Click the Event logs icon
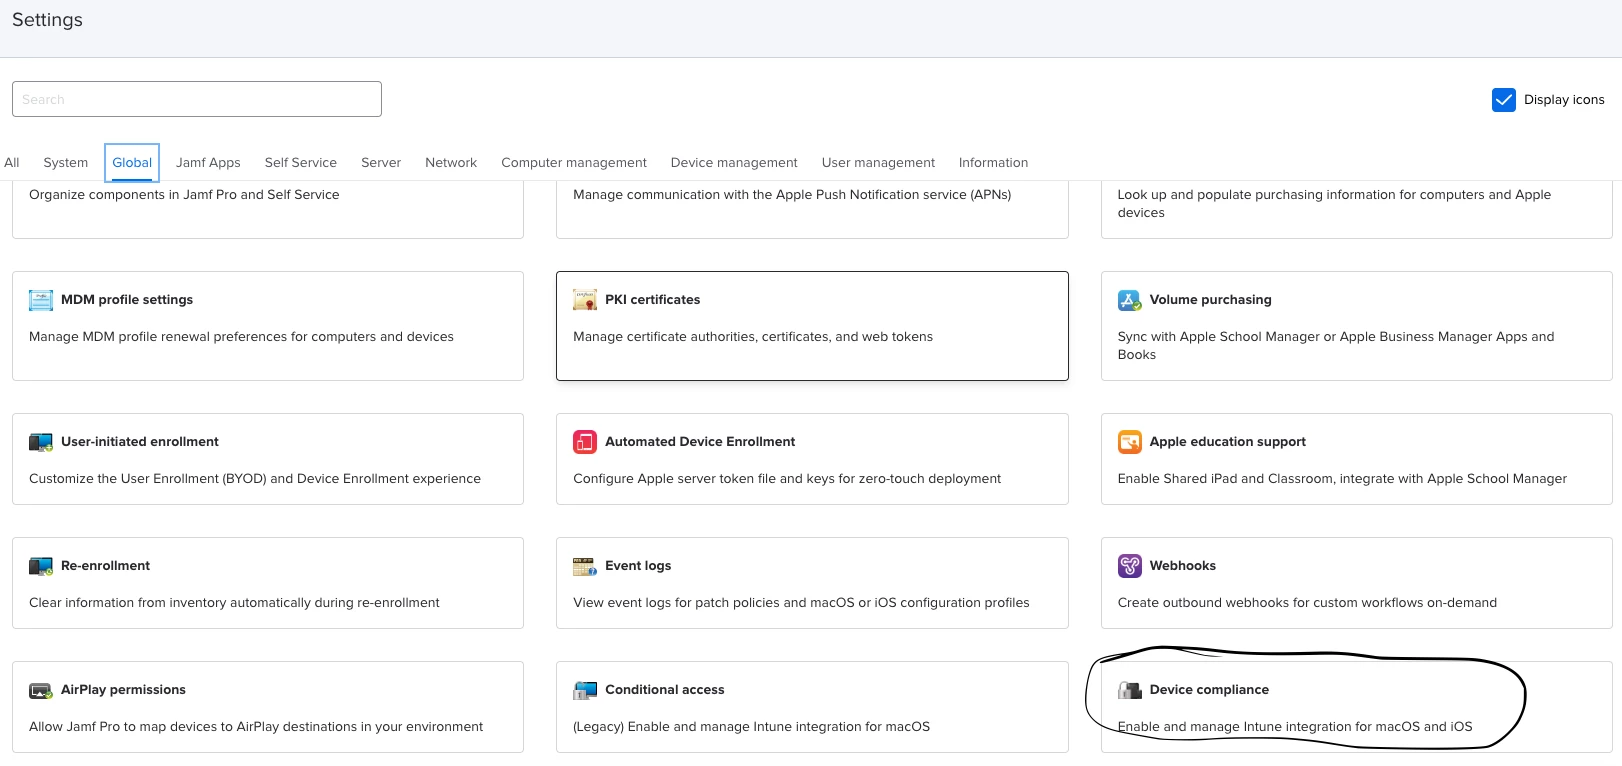The image size is (1622, 766). (585, 566)
